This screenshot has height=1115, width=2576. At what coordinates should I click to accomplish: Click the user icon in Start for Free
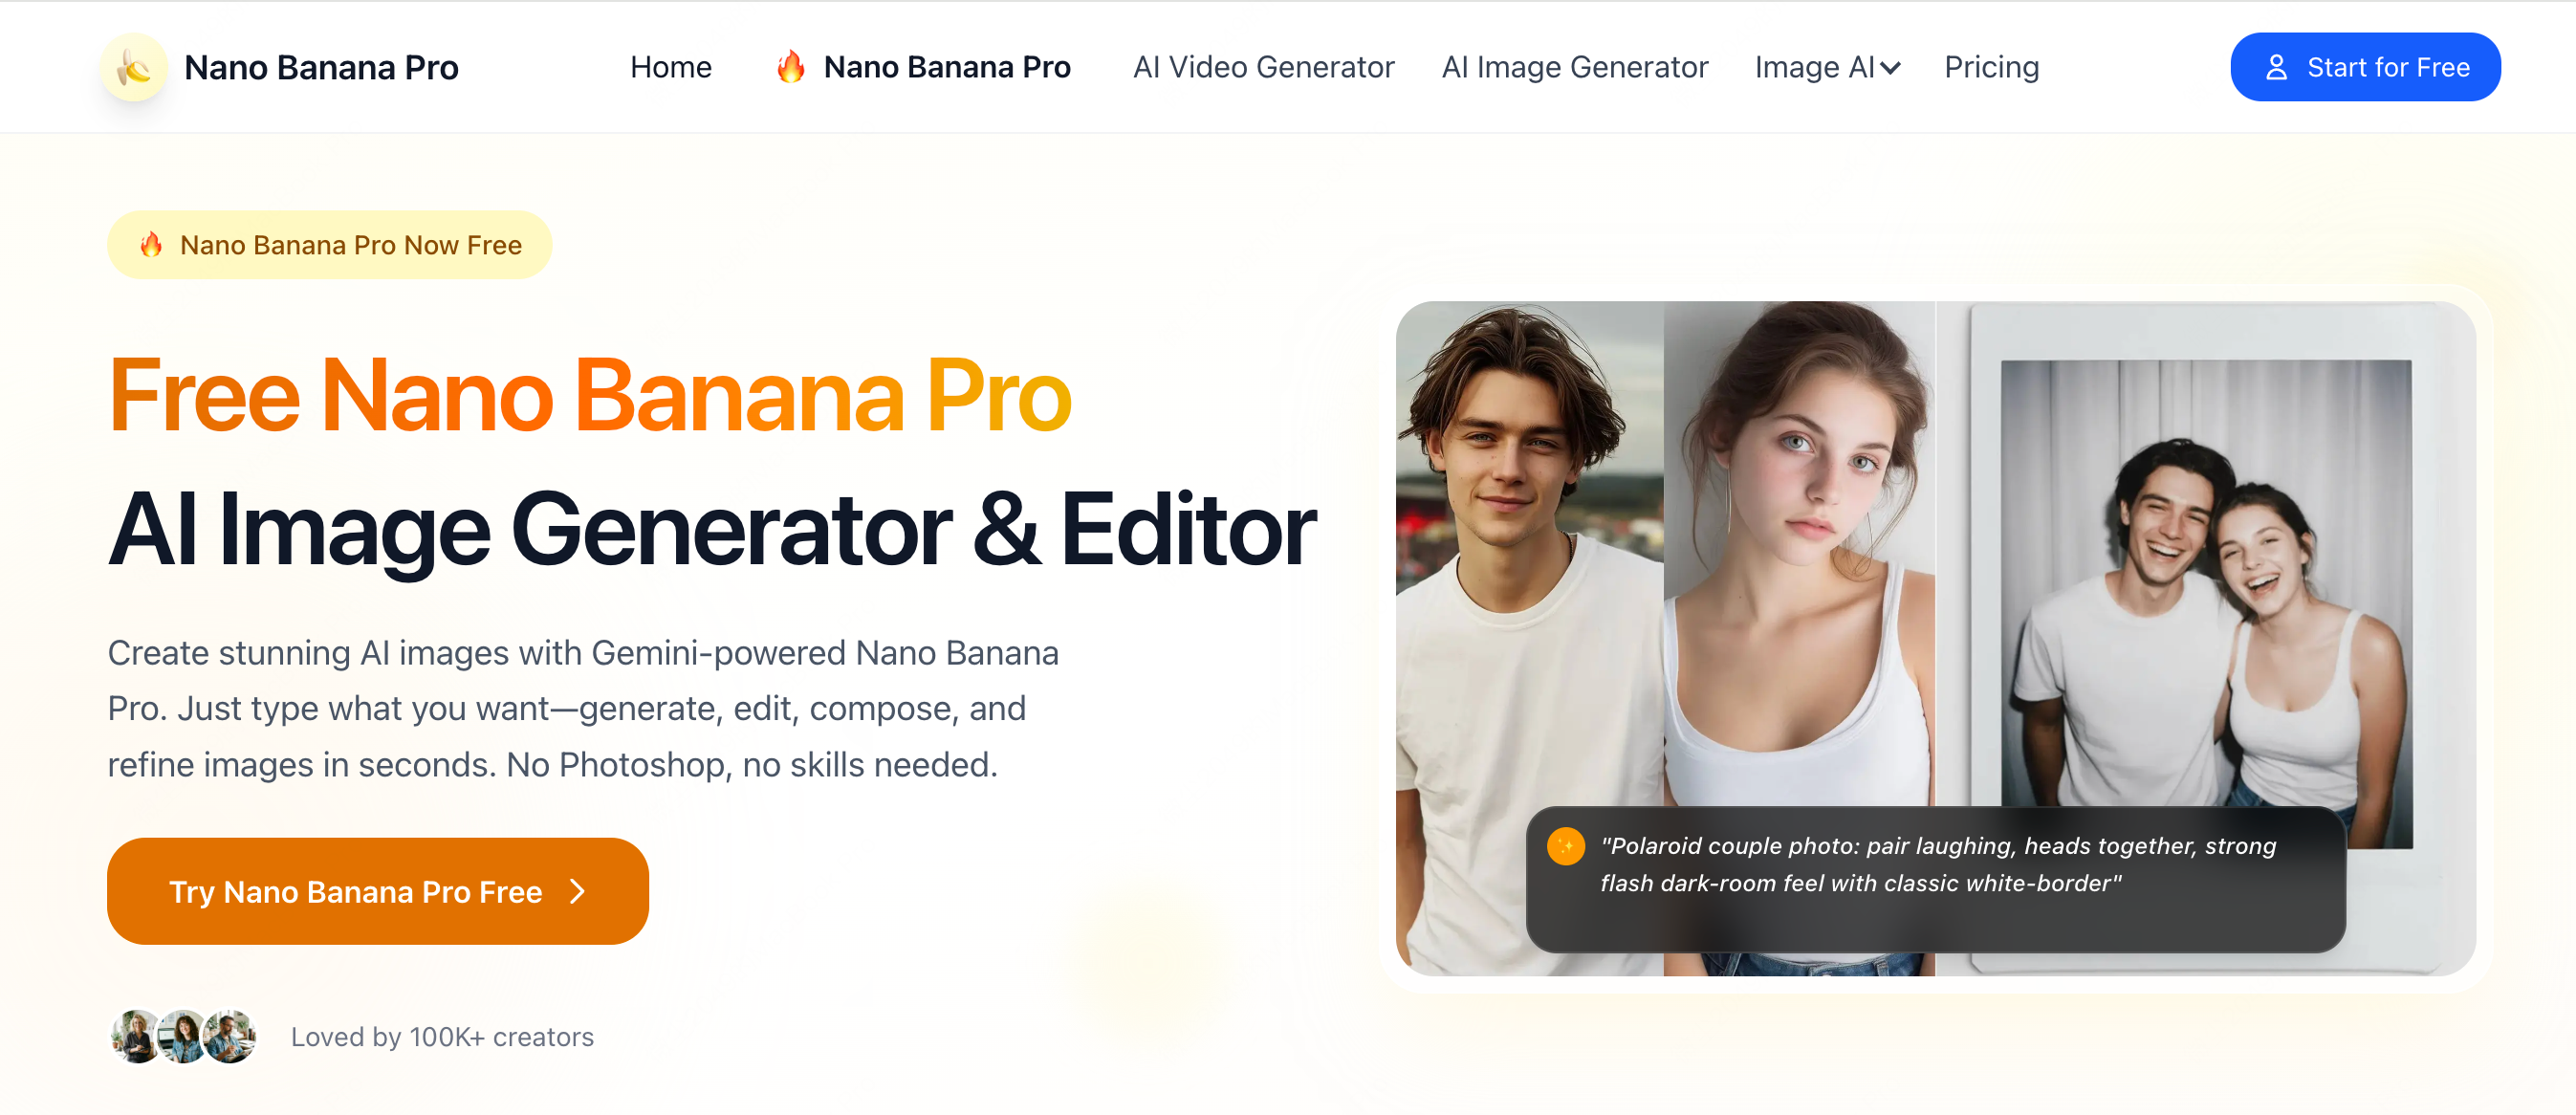2276,67
